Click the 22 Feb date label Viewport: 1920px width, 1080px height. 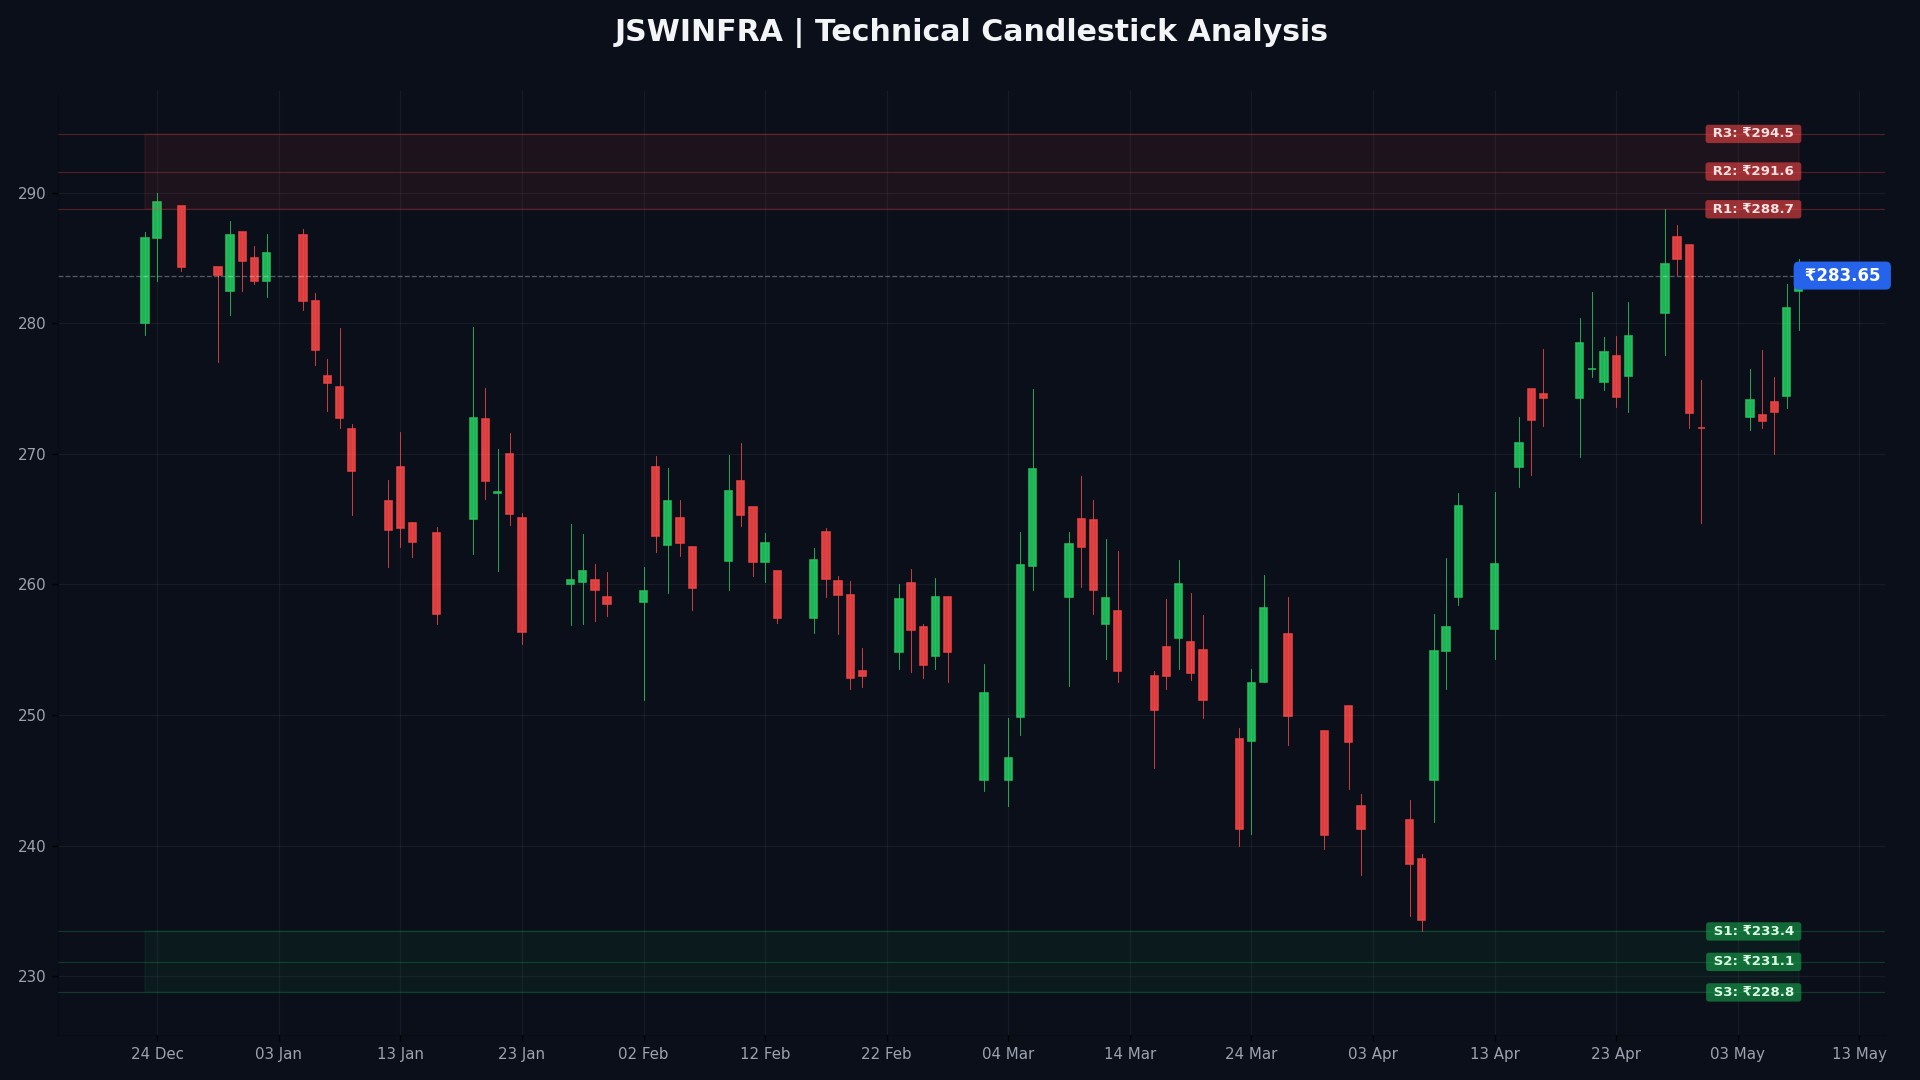click(x=886, y=1054)
